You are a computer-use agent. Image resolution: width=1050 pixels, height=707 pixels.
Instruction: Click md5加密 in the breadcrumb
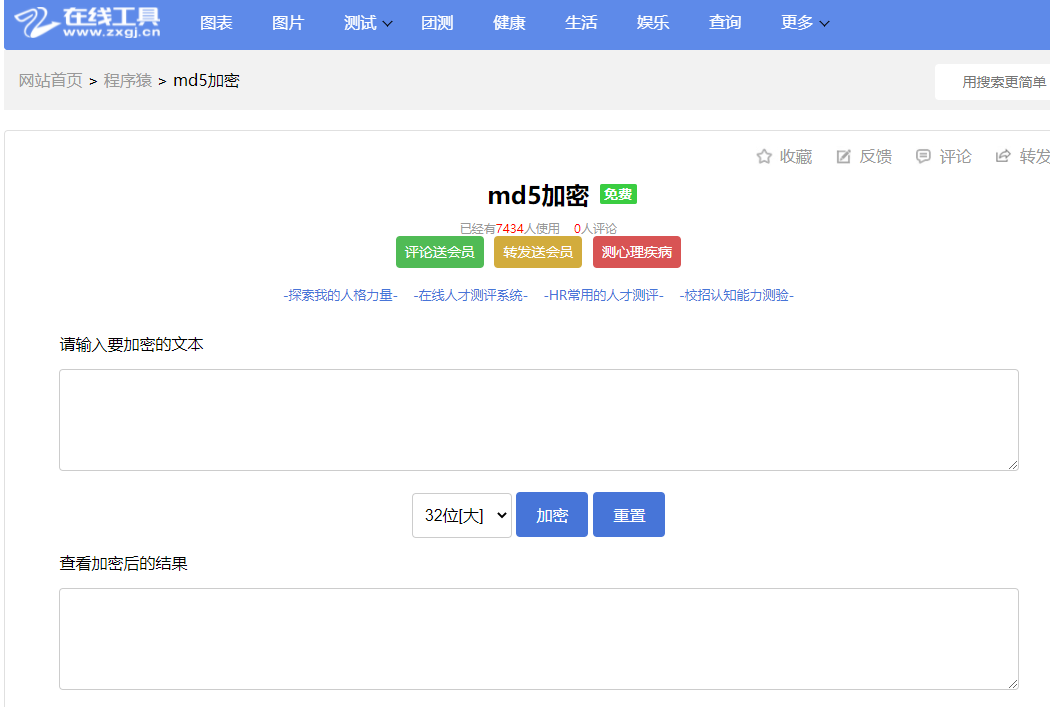point(206,81)
